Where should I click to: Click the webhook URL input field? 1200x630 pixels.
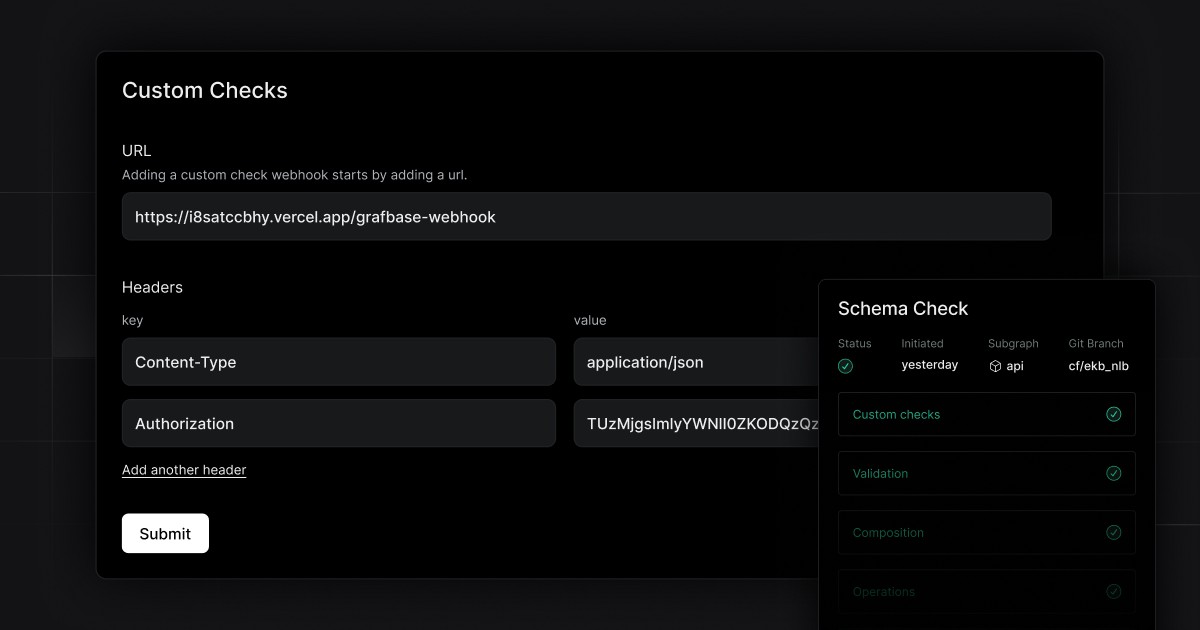586,216
